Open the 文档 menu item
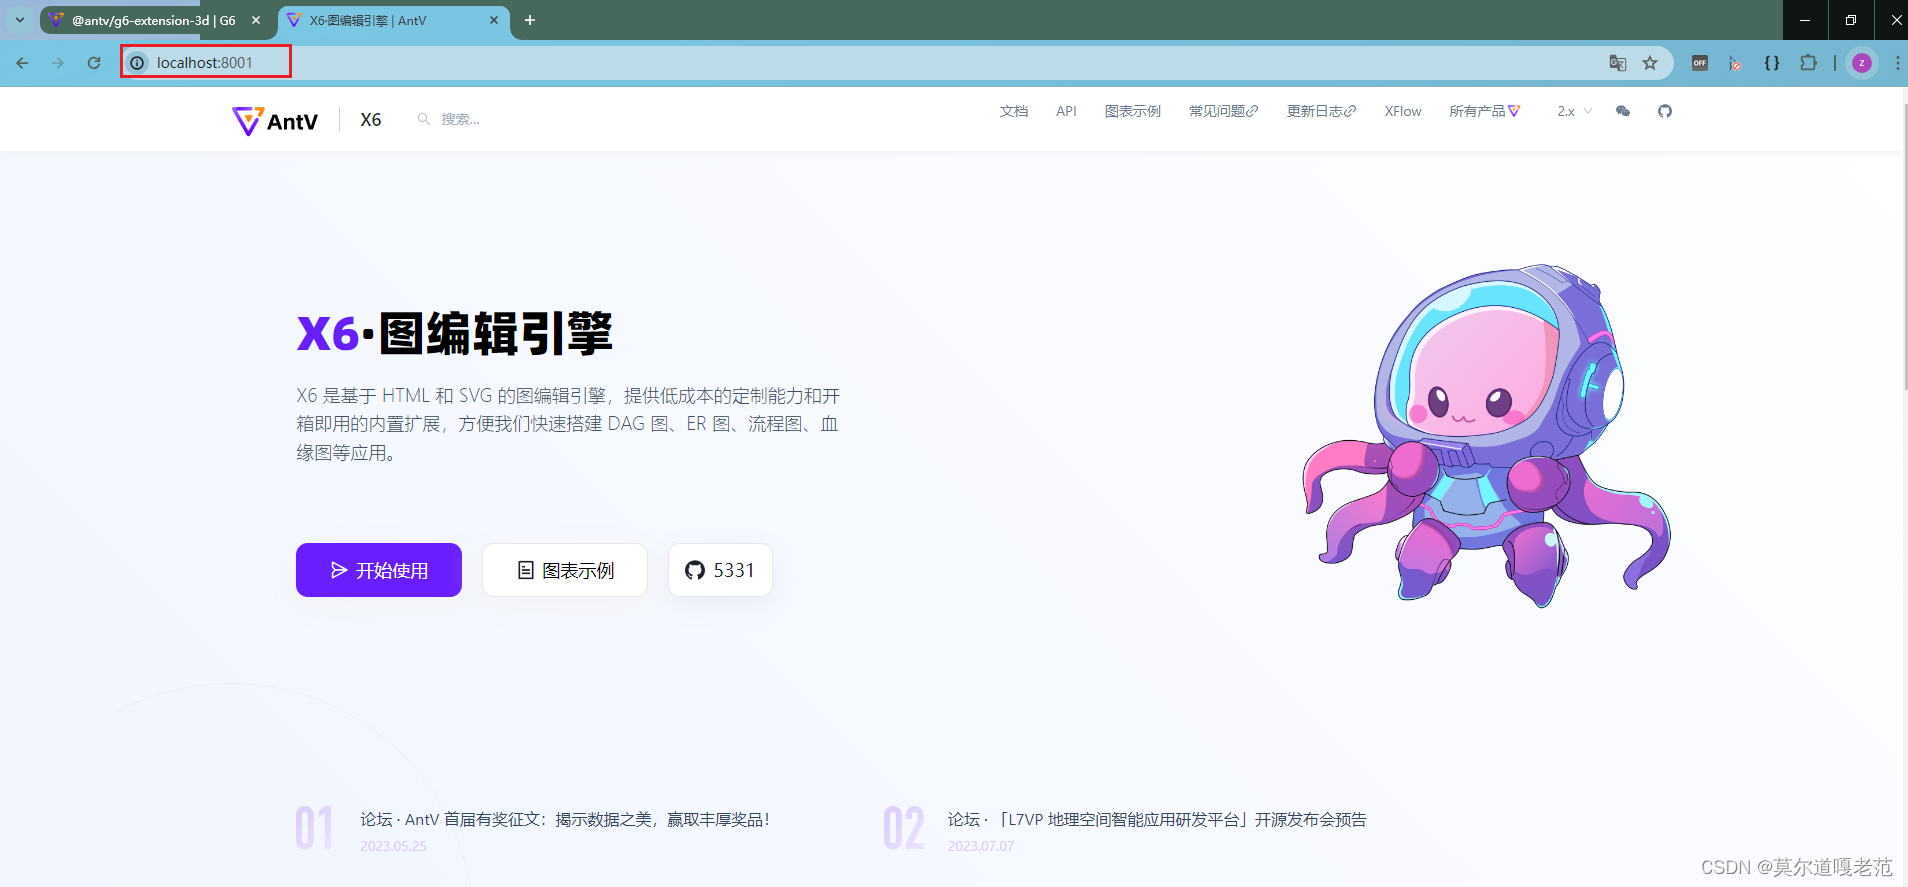 tap(1014, 111)
